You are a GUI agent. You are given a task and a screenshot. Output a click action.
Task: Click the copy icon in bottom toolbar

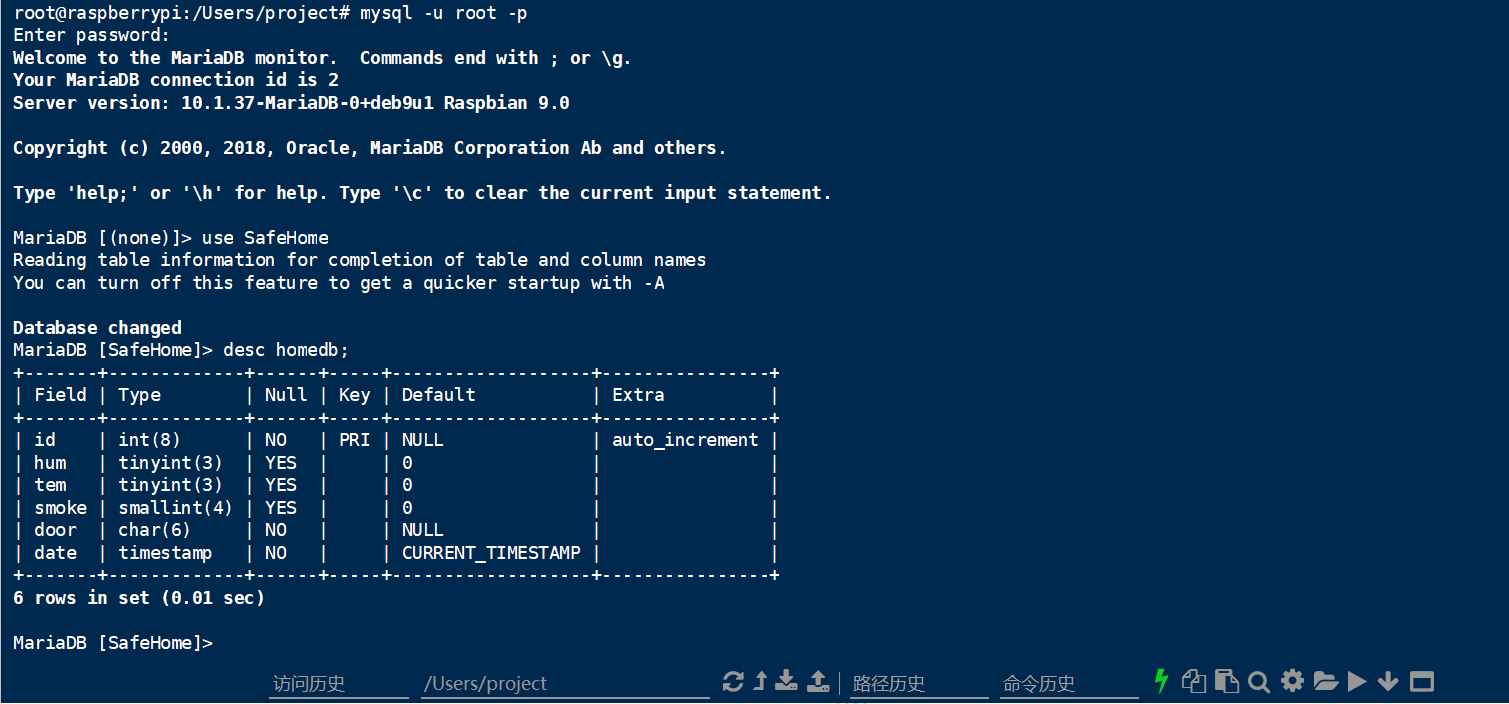coord(1193,681)
